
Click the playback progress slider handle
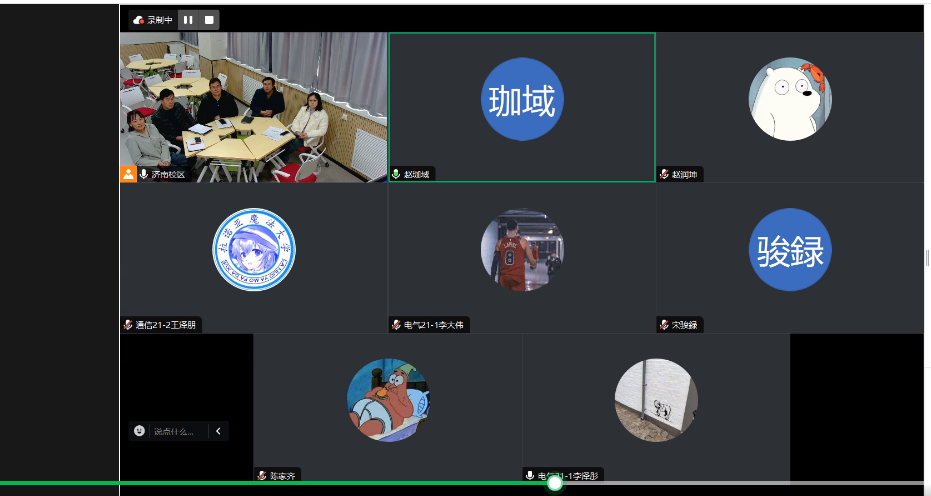coord(555,483)
